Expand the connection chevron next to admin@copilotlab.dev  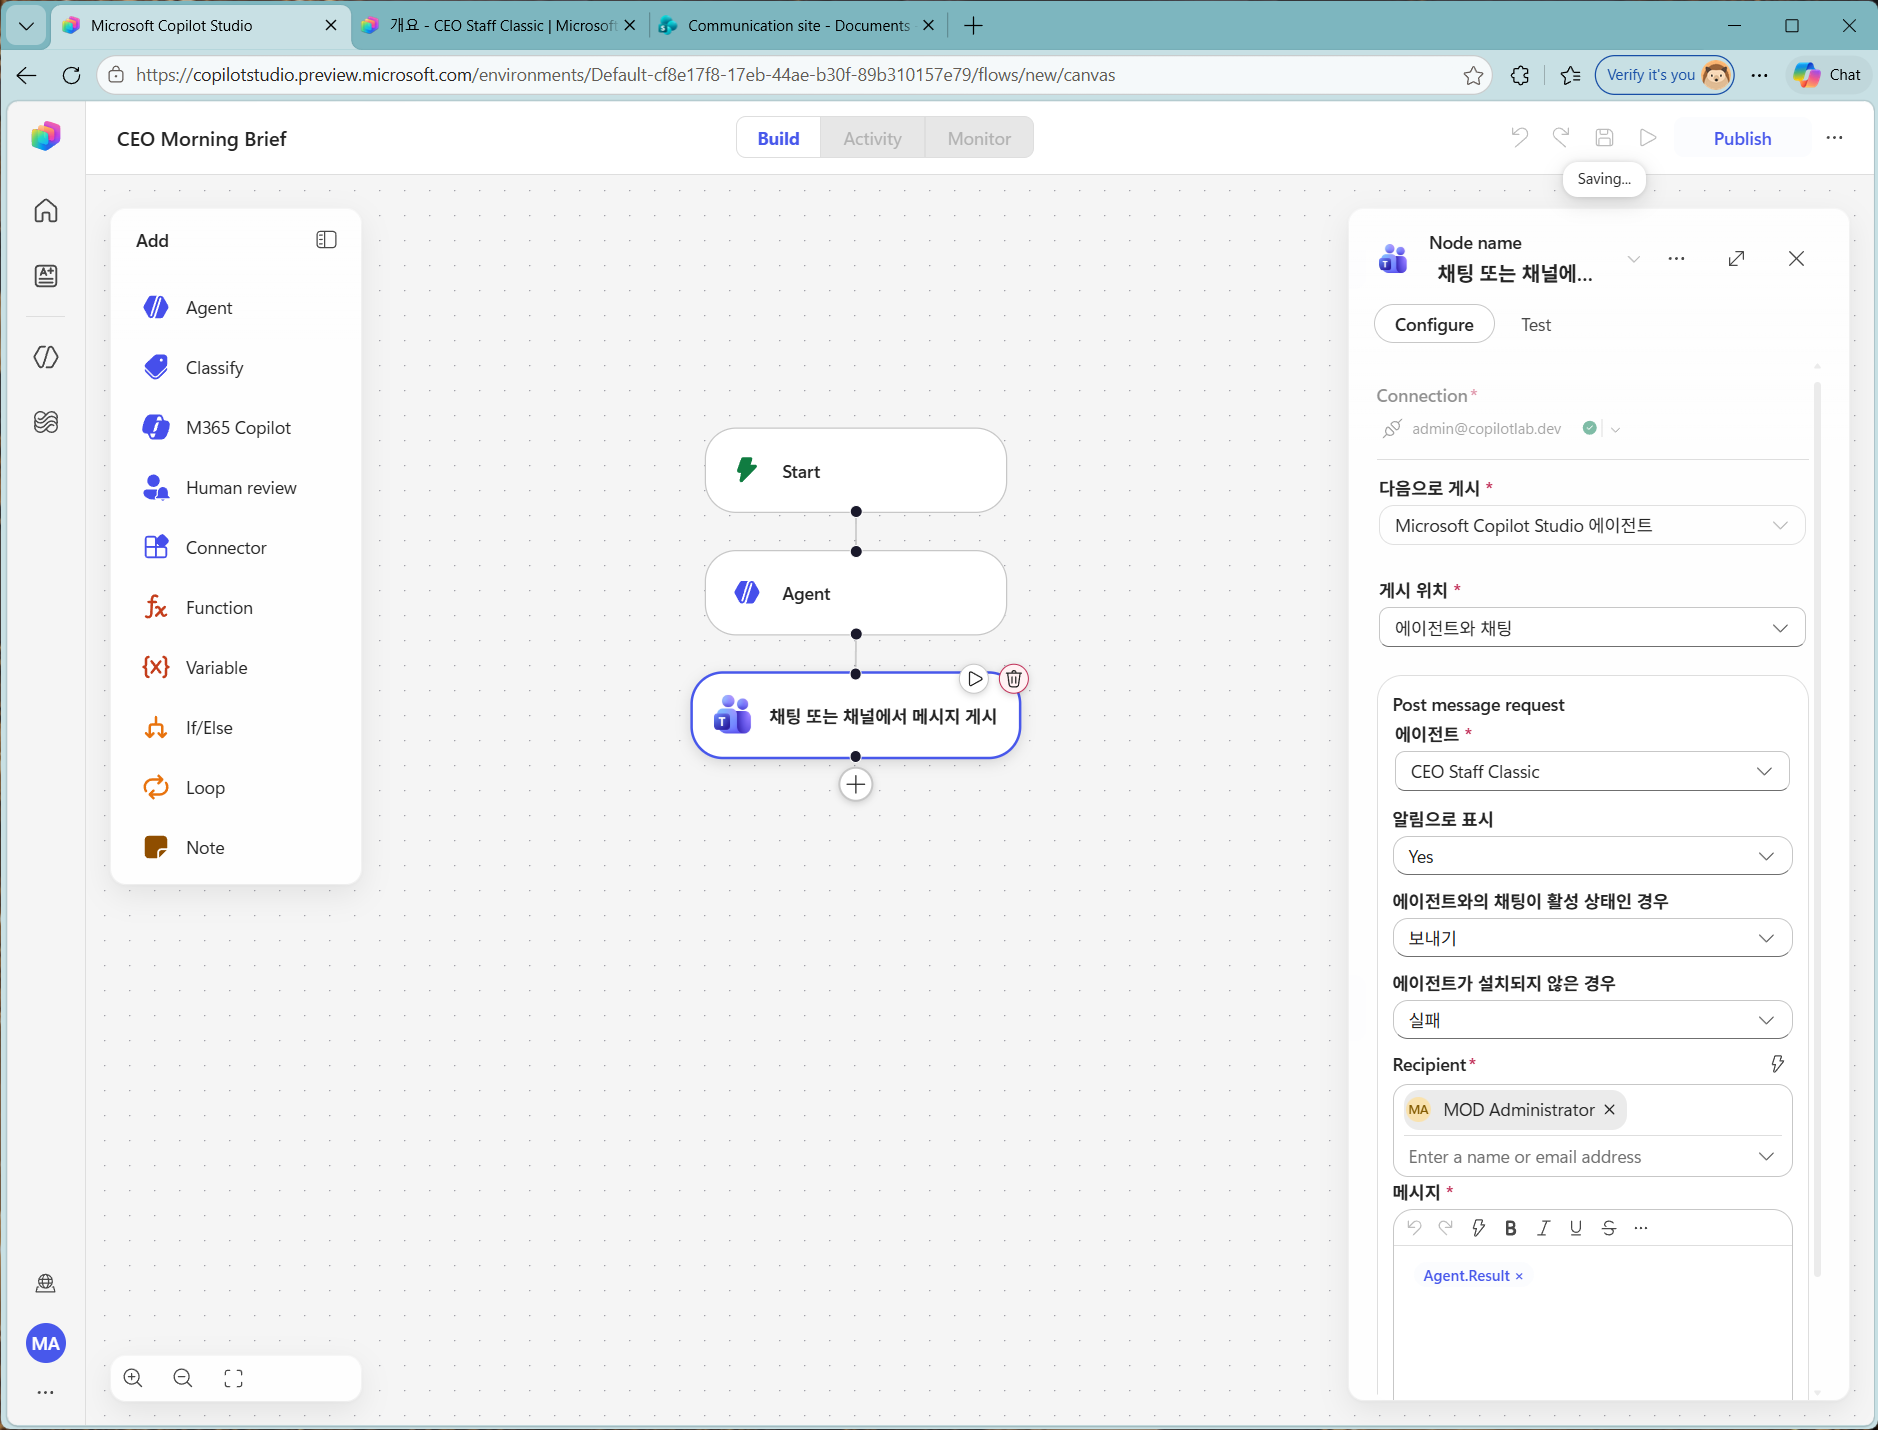[1615, 429]
